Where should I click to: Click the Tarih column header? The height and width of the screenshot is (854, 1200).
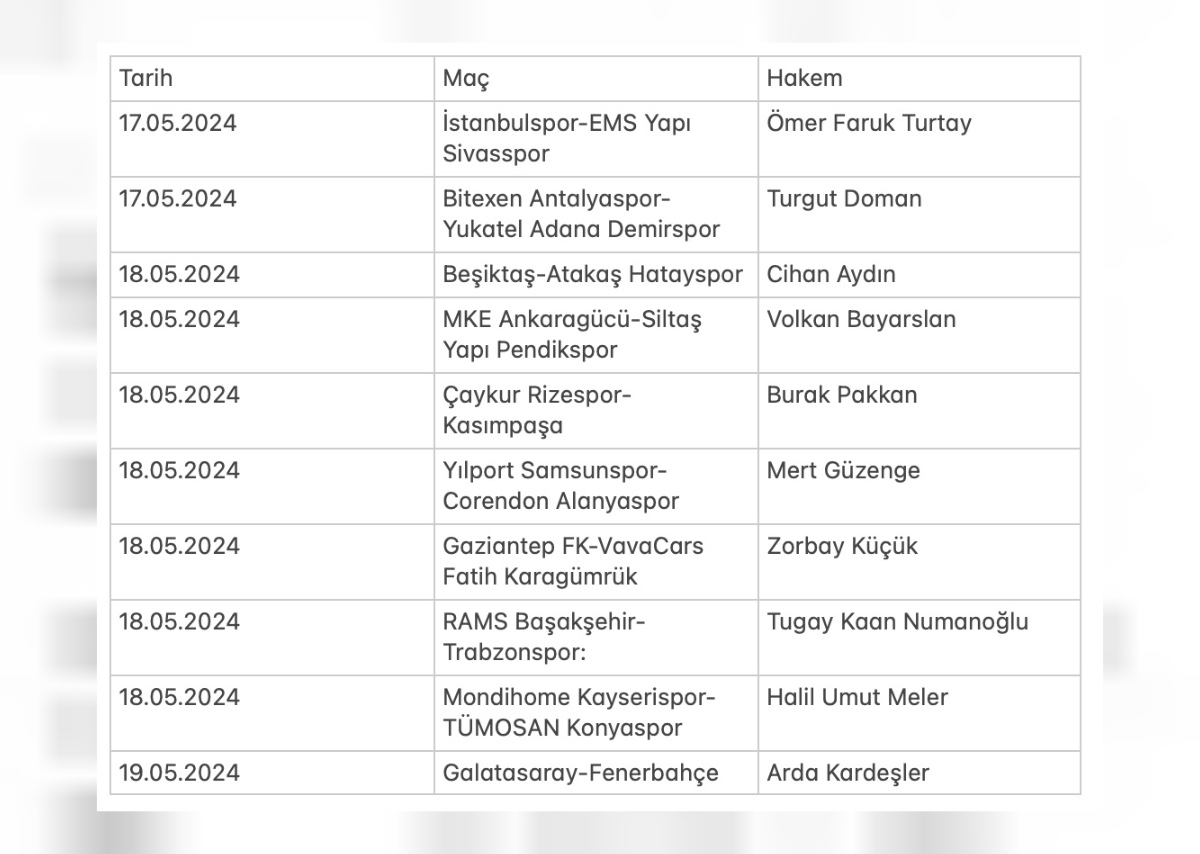[x=146, y=78]
